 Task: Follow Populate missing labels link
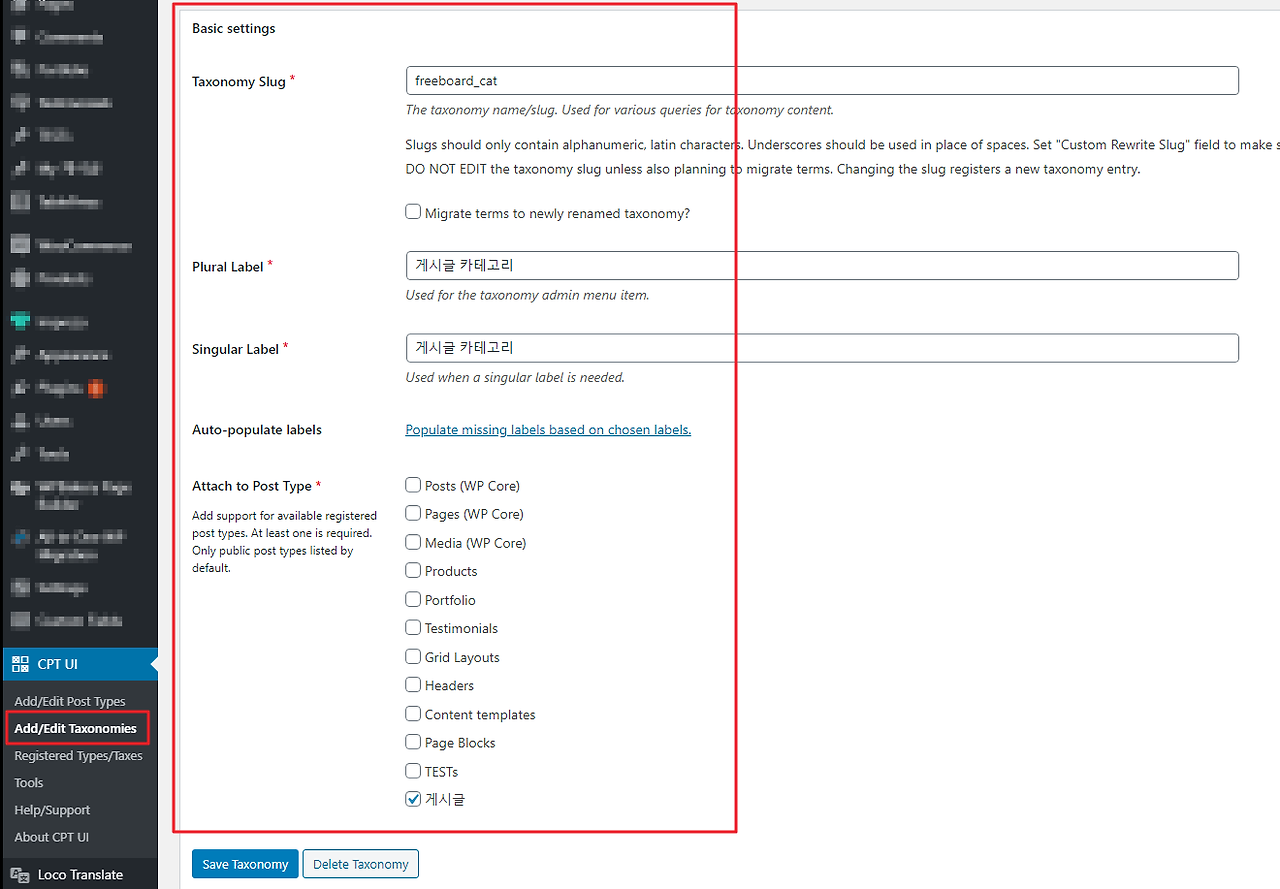548,430
